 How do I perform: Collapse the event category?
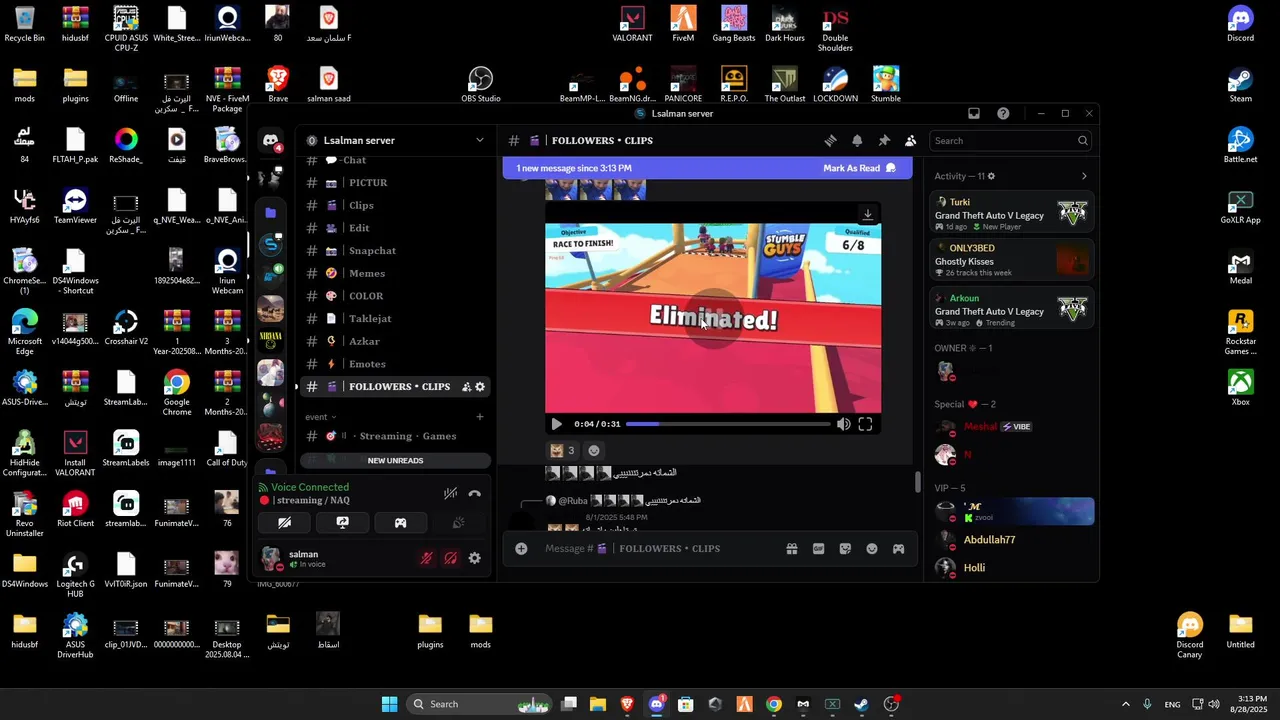320,417
